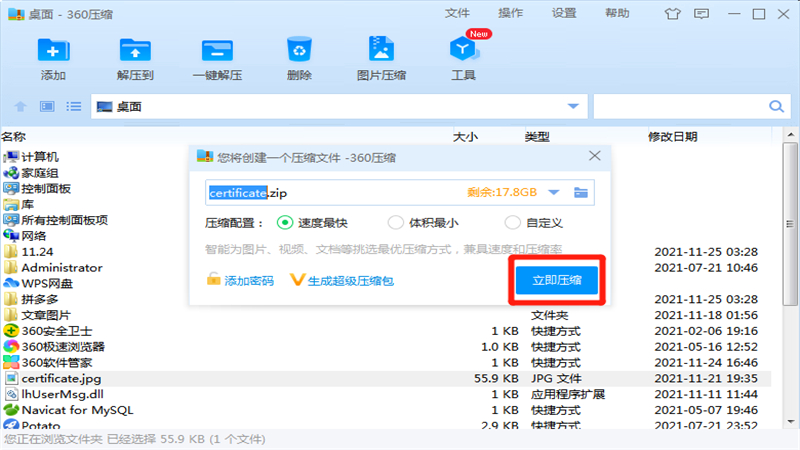
Task: Click the scrollbar up arrow
Action: tap(790, 135)
